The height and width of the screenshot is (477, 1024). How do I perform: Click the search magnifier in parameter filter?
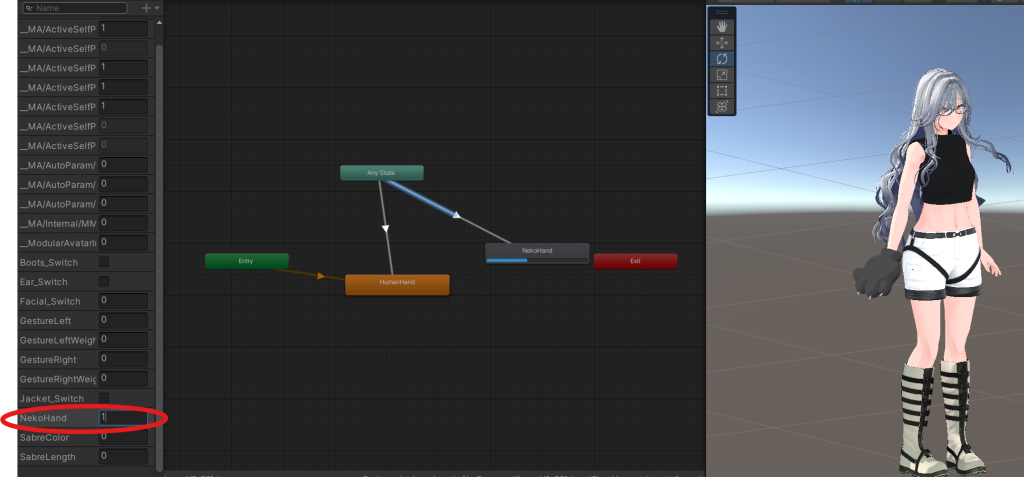[27, 8]
